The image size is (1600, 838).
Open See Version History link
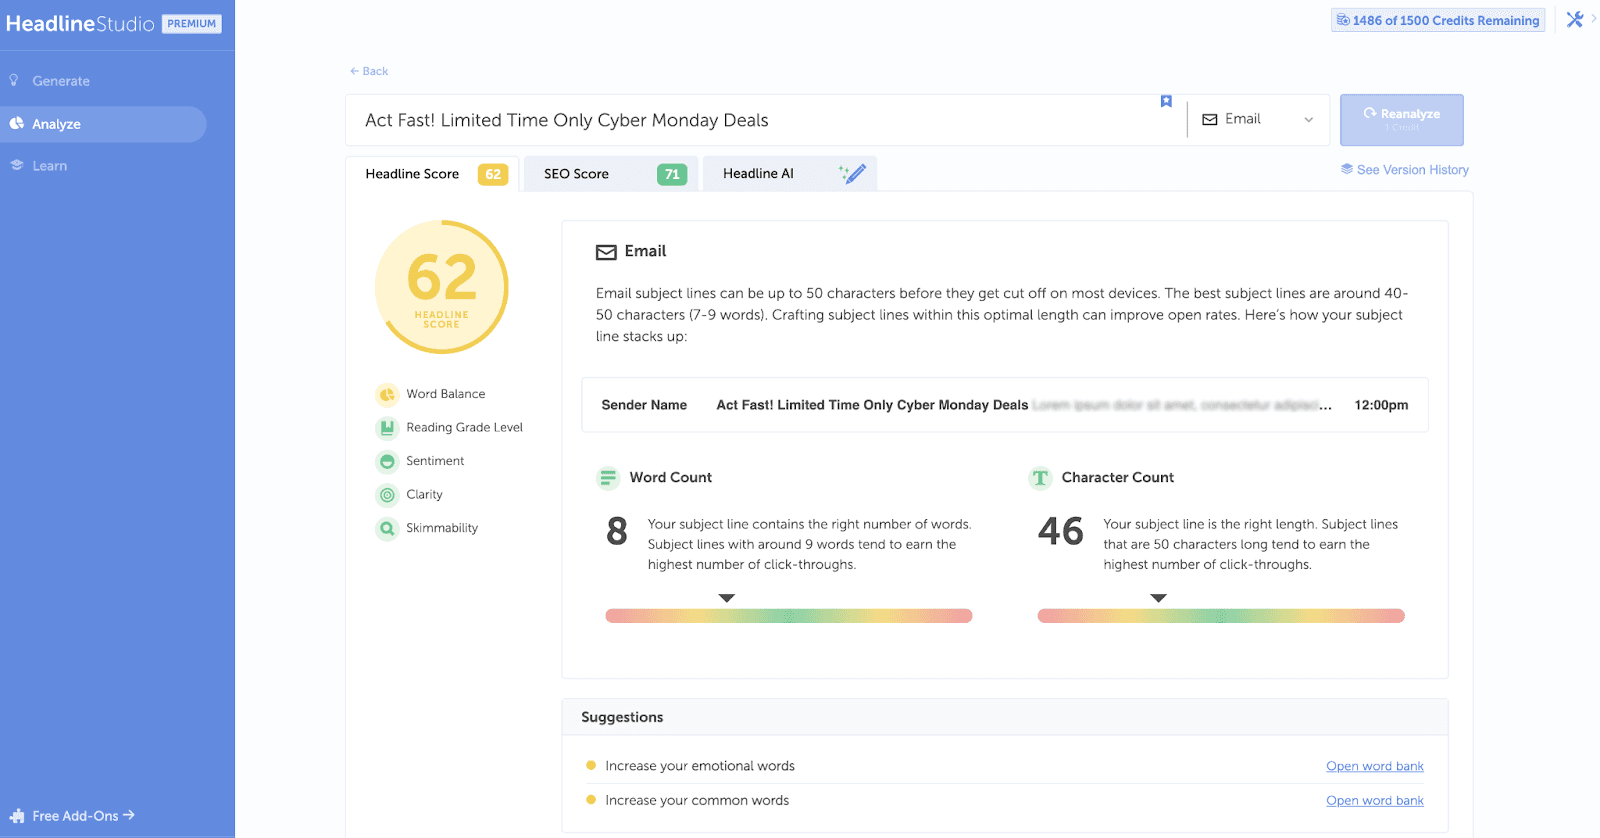click(x=1411, y=170)
